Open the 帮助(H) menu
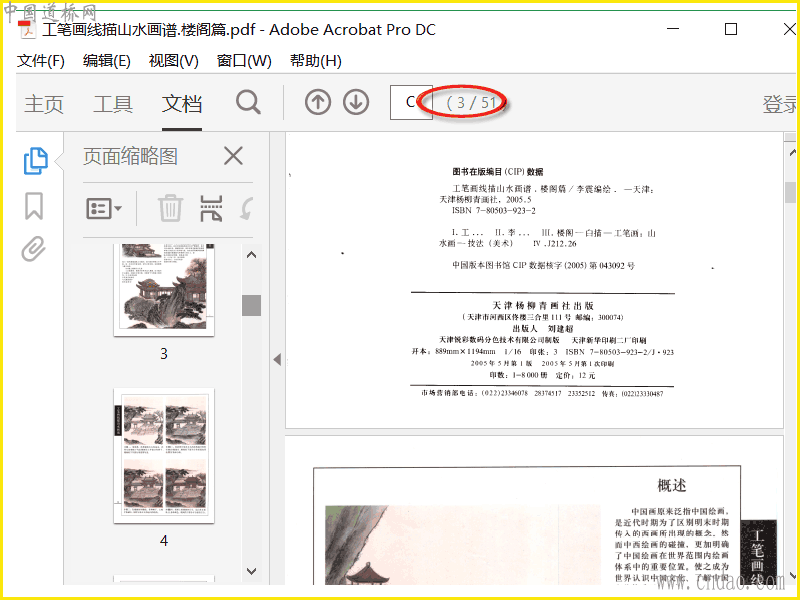Viewport: 800px width, 600px height. (316, 61)
